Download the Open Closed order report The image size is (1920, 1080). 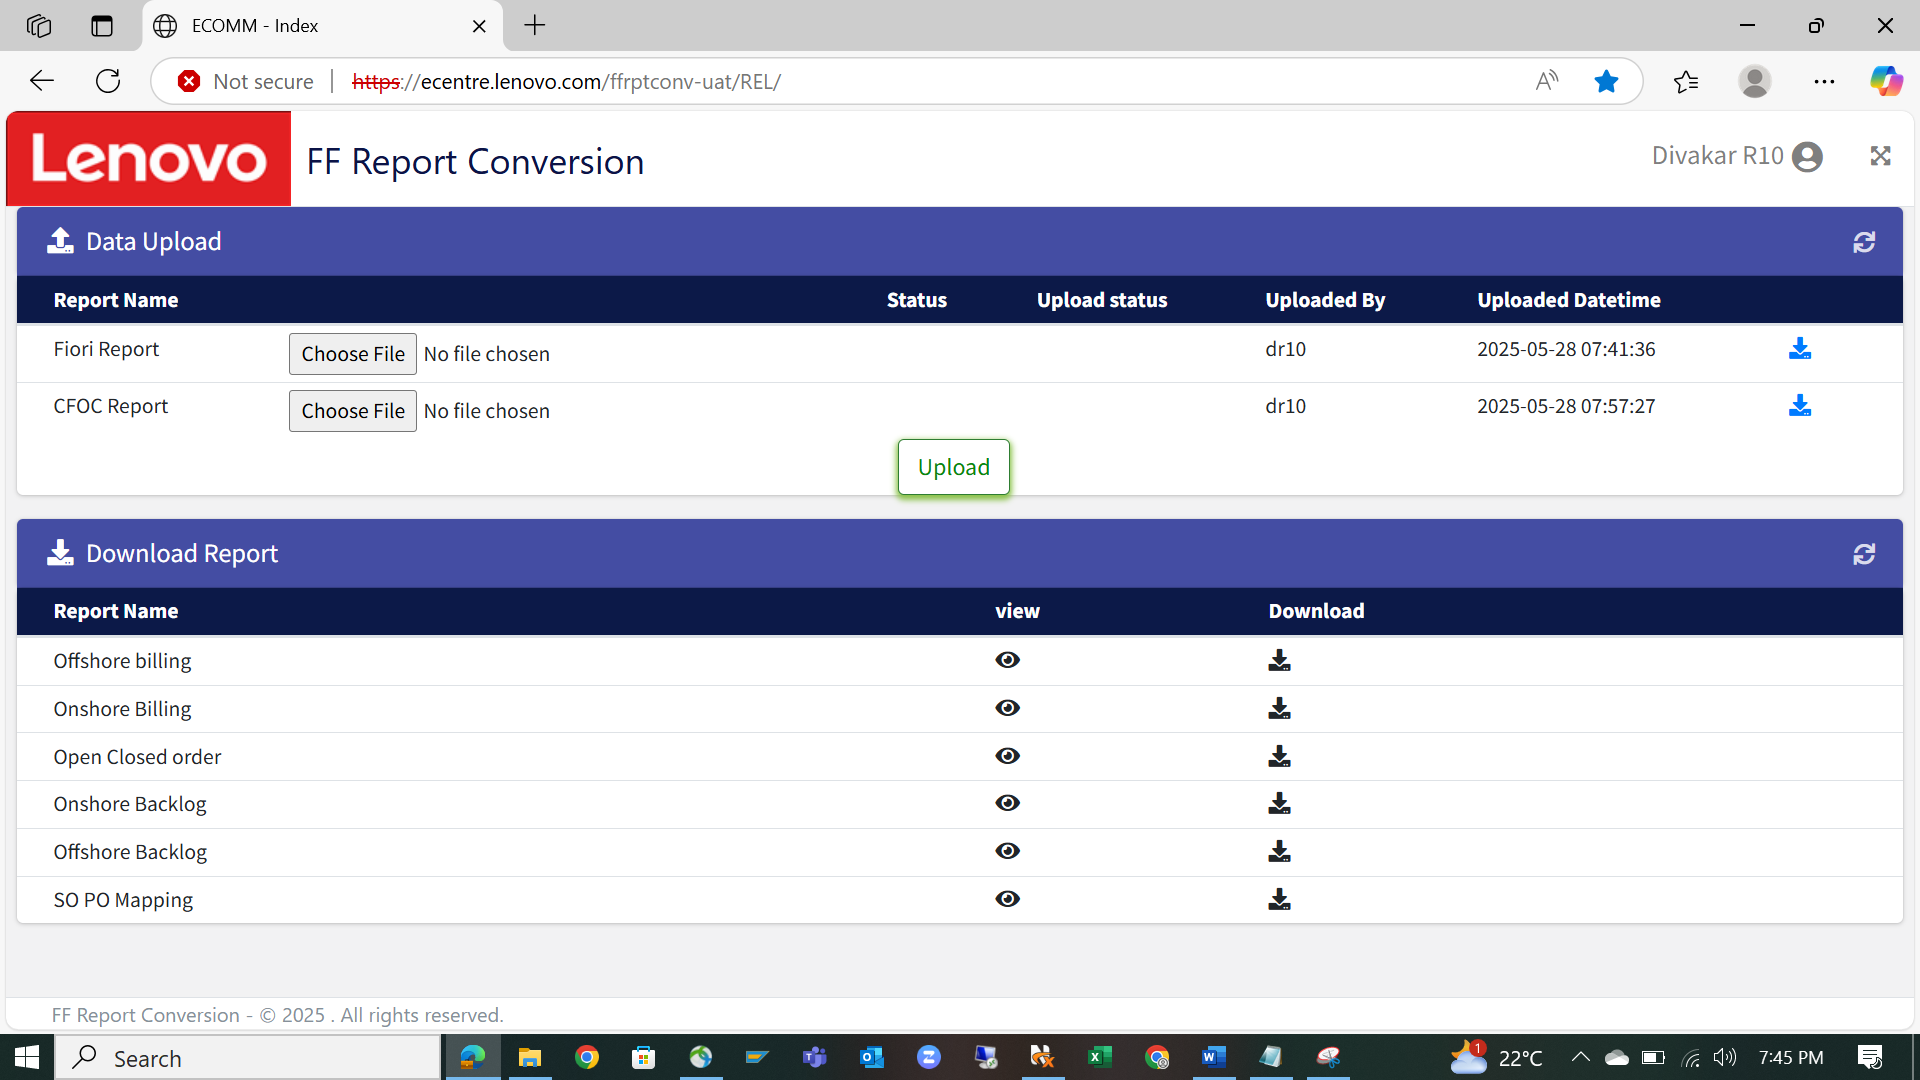click(x=1279, y=757)
